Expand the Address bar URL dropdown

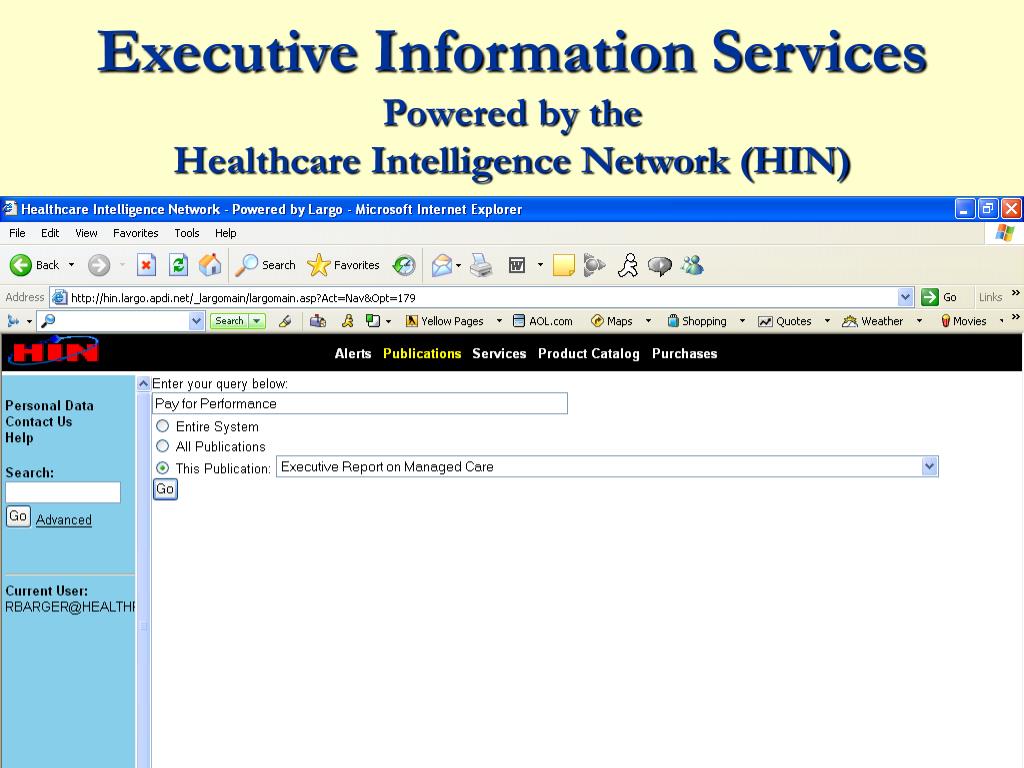point(905,297)
